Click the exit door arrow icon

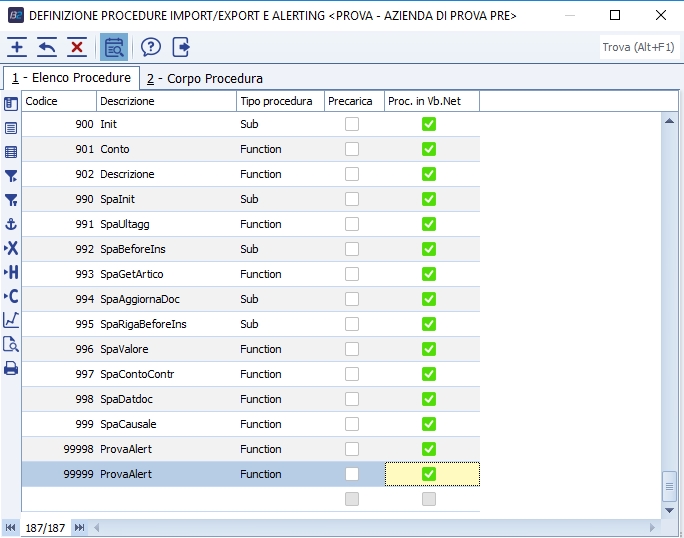click(181, 47)
